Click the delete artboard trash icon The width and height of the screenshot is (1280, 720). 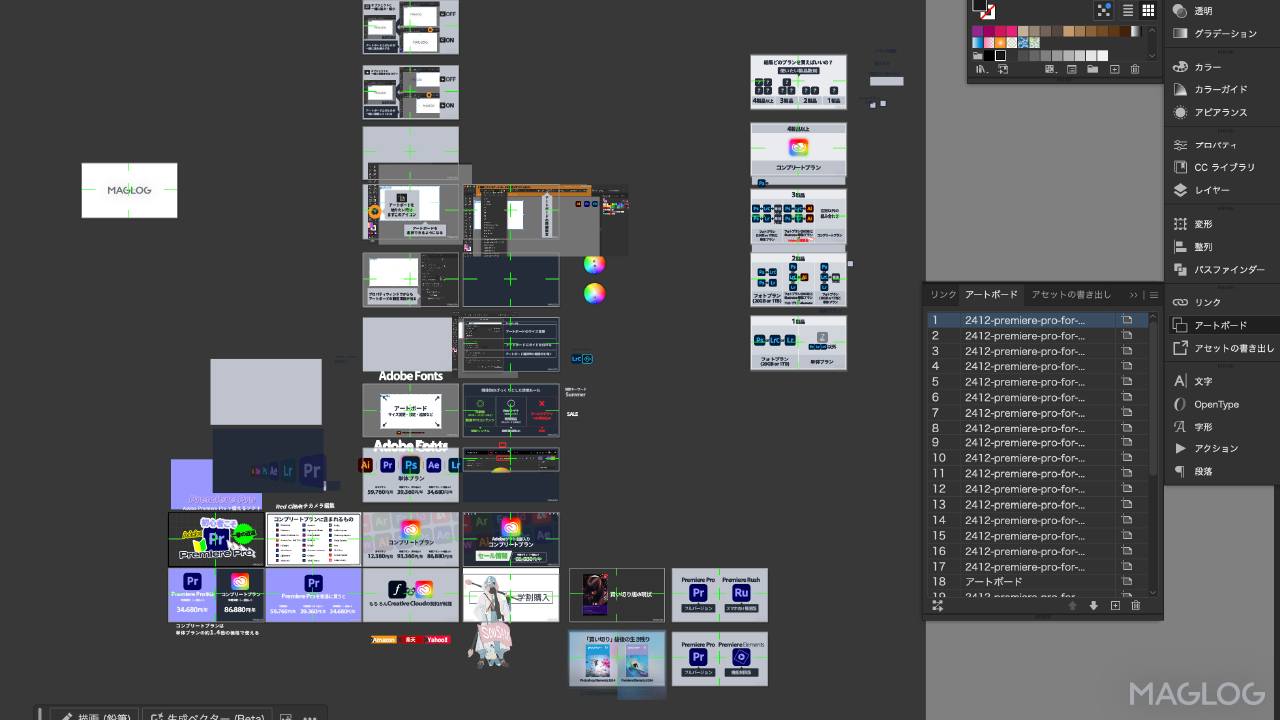(x=1135, y=605)
